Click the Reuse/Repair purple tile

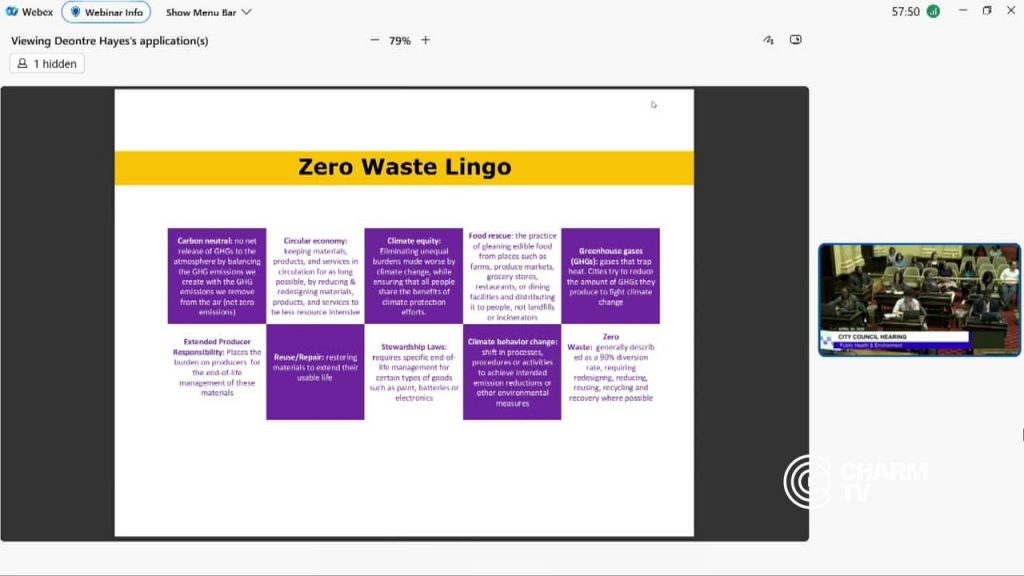[315, 372]
